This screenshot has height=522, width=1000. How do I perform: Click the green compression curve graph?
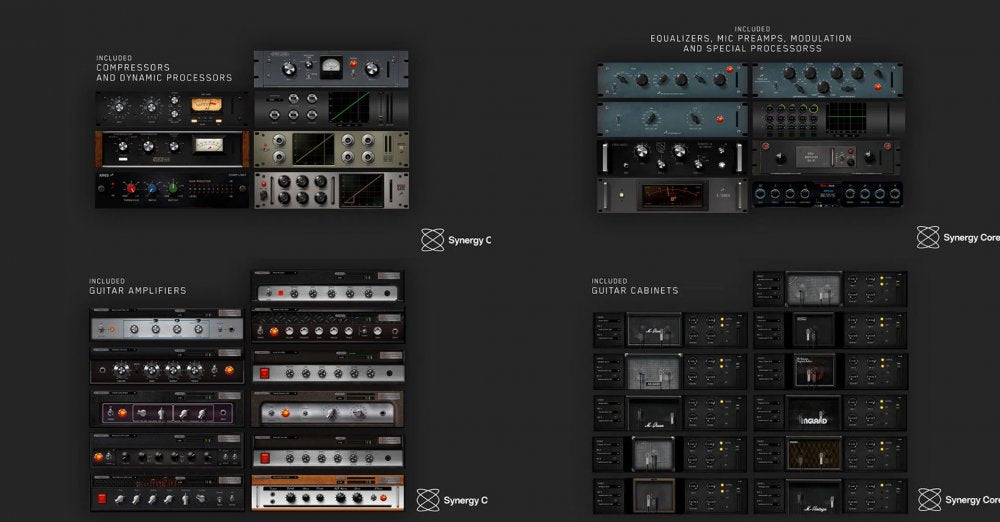coord(349,106)
